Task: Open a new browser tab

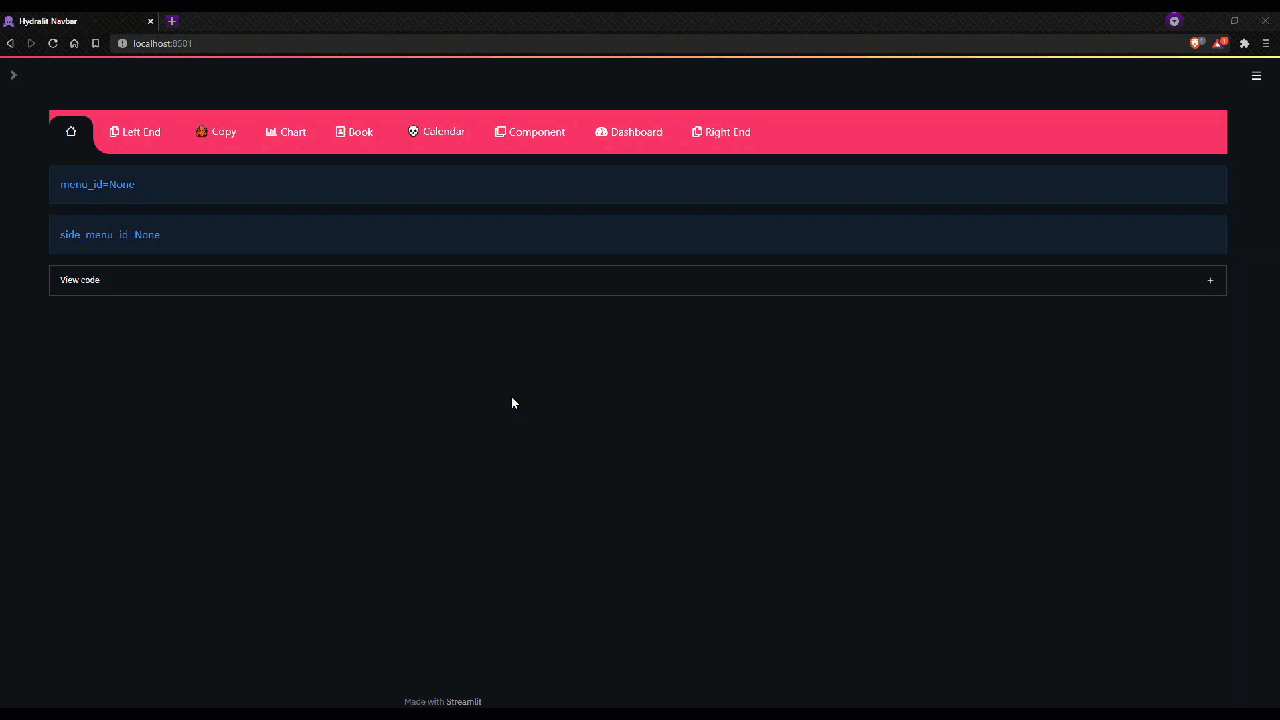Action: pos(172,21)
